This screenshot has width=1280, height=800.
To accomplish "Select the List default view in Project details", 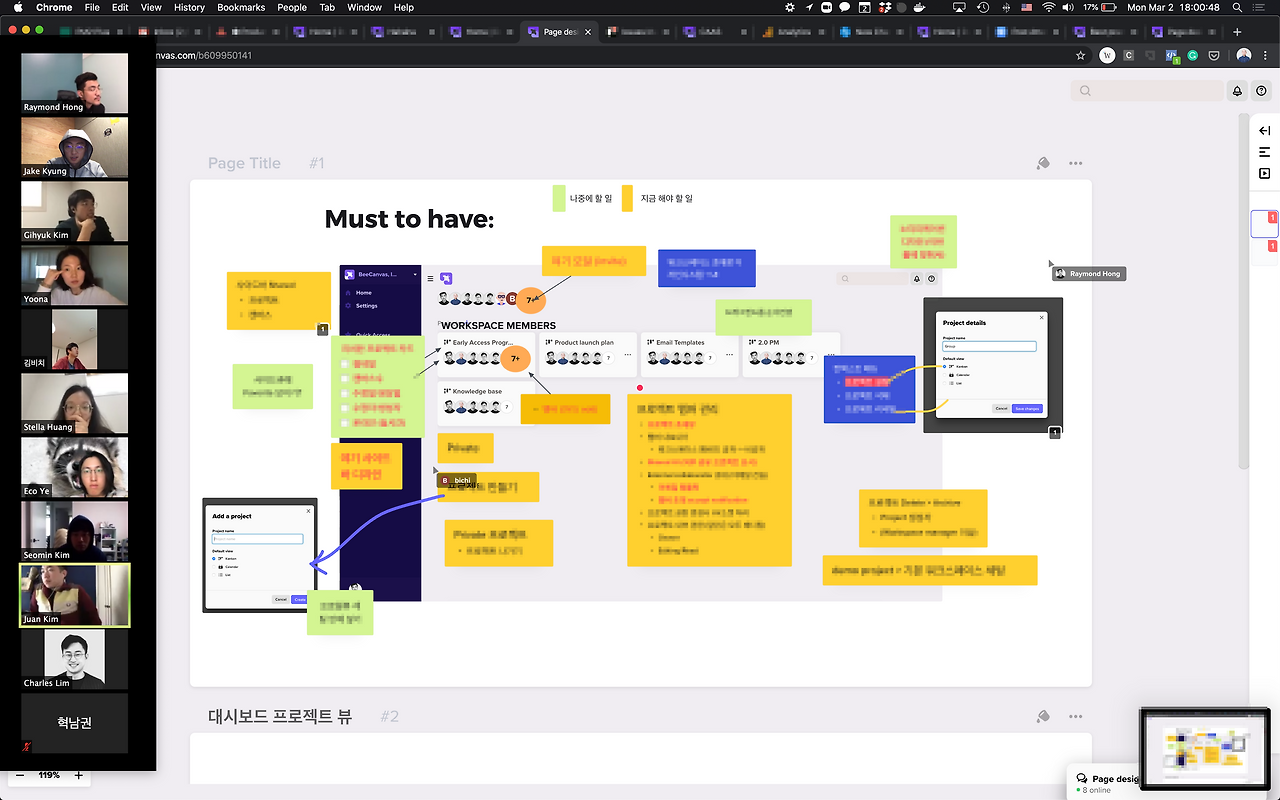I will [x=944, y=383].
